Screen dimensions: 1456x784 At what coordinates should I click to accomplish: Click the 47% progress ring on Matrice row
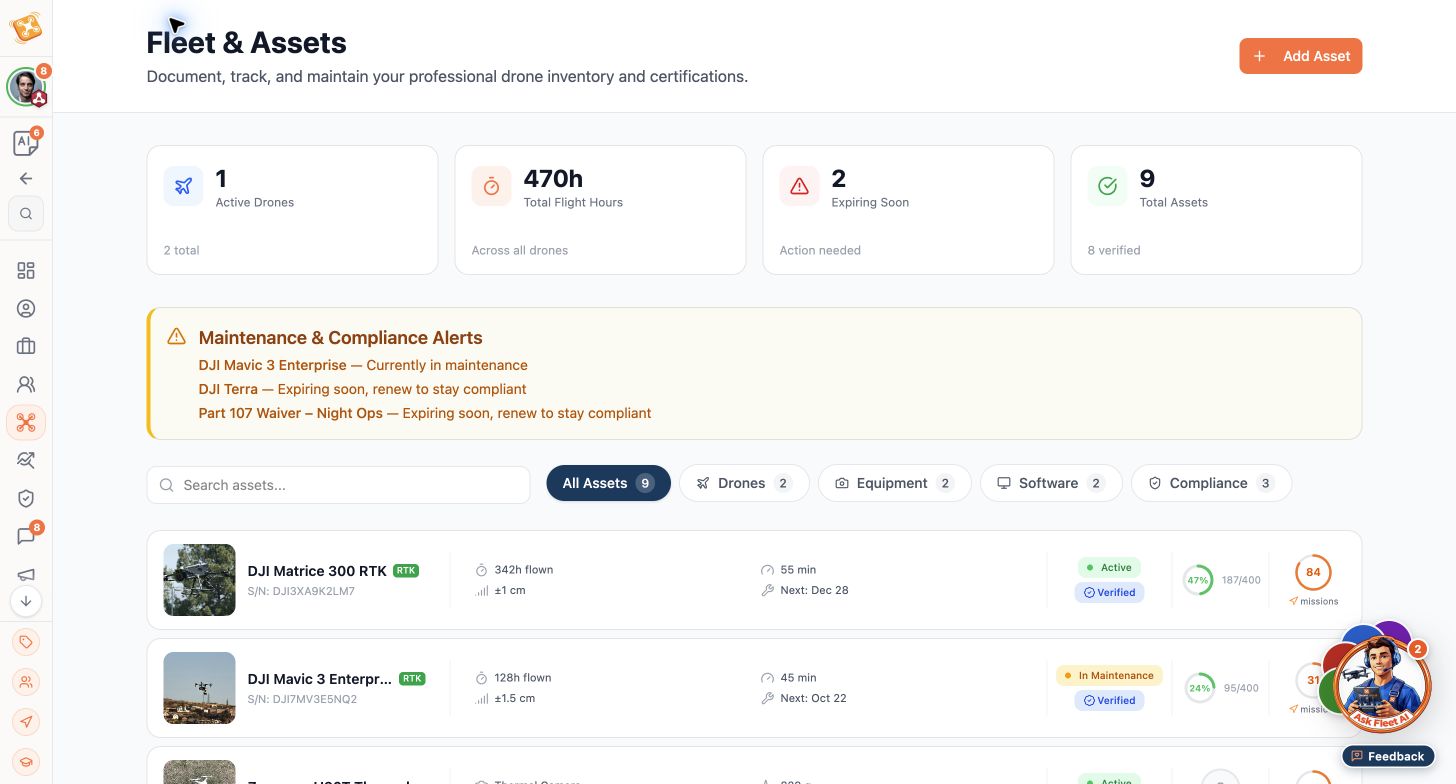pyautogui.click(x=1198, y=580)
